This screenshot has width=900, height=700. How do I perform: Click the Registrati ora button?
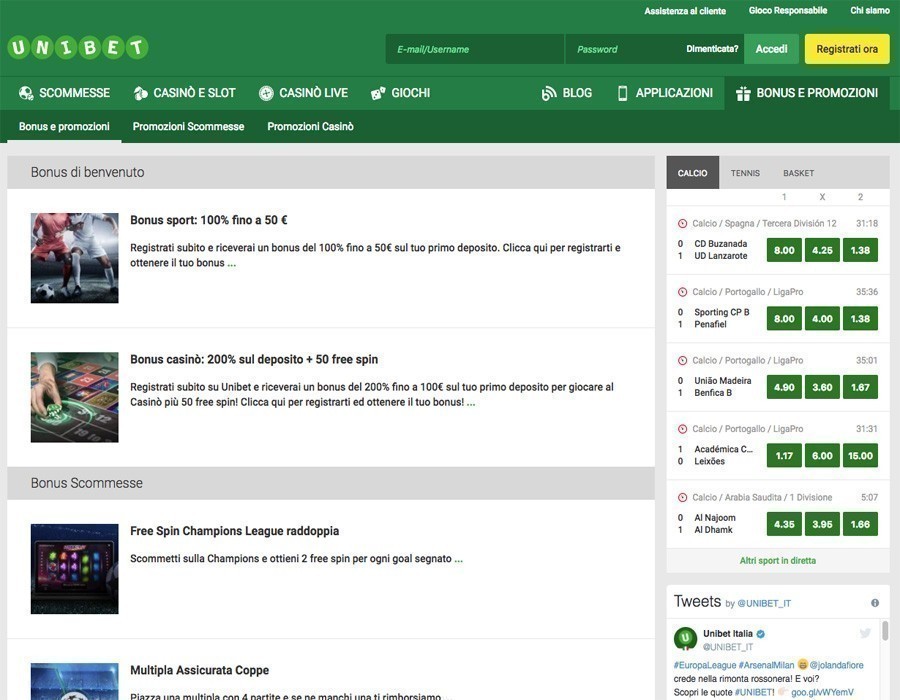(847, 49)
